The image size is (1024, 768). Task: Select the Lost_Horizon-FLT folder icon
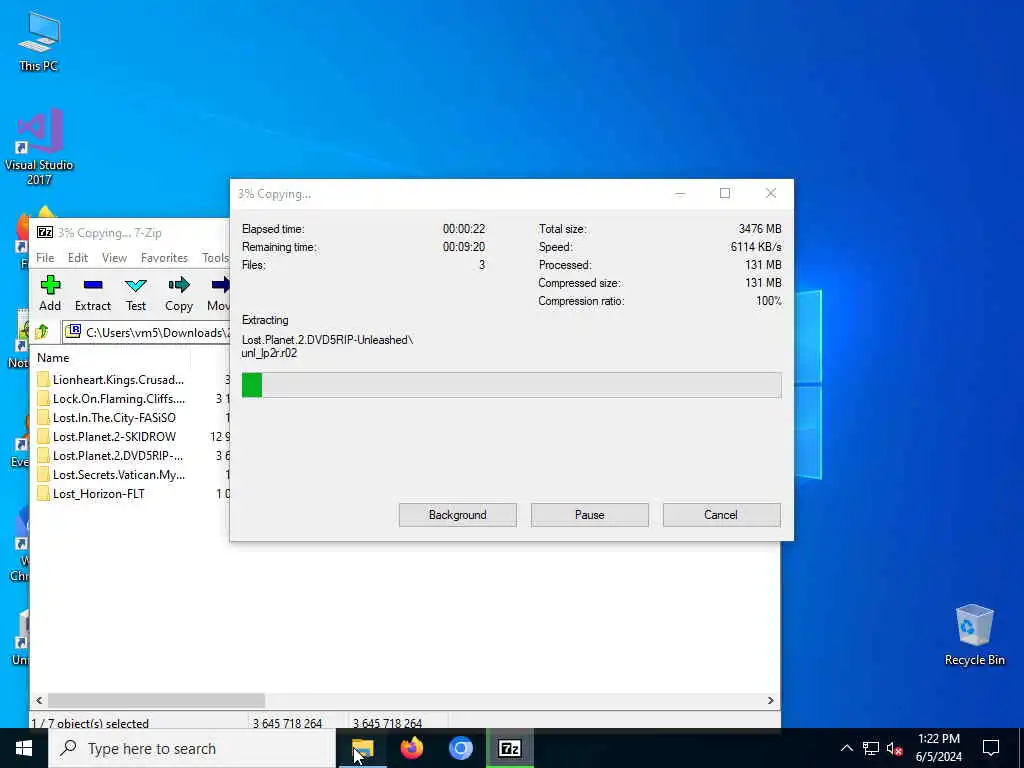point(44,494)
